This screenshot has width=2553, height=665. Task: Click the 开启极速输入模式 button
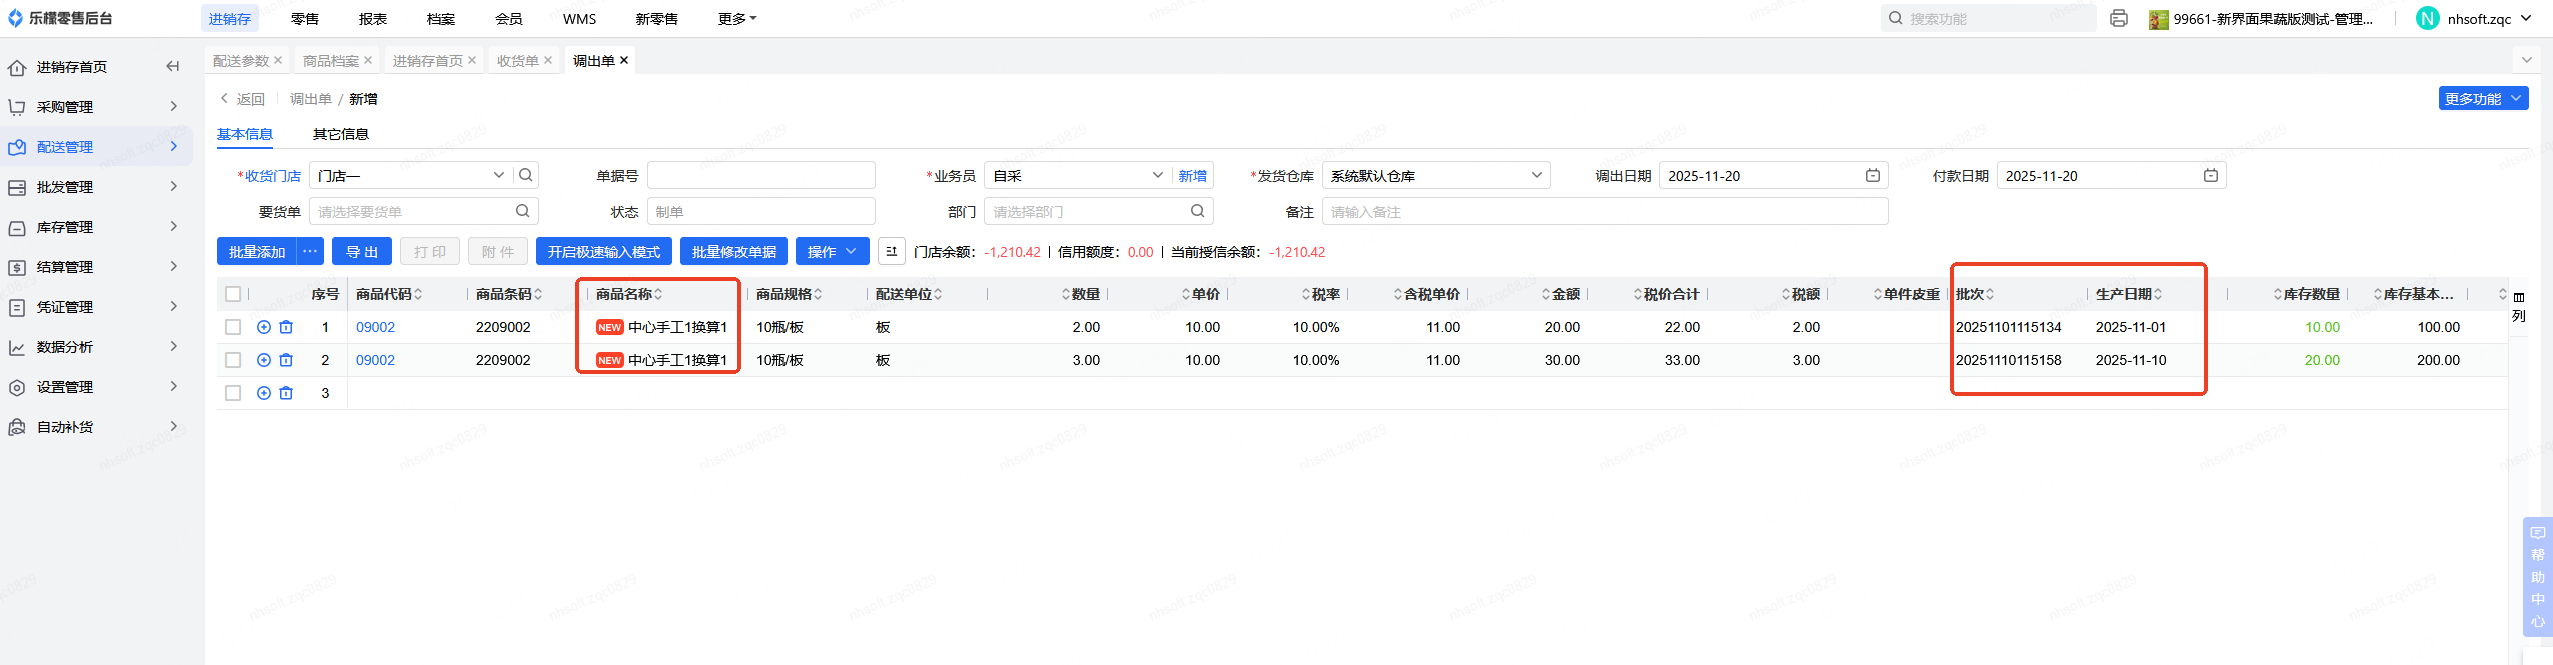pos(603,252)
